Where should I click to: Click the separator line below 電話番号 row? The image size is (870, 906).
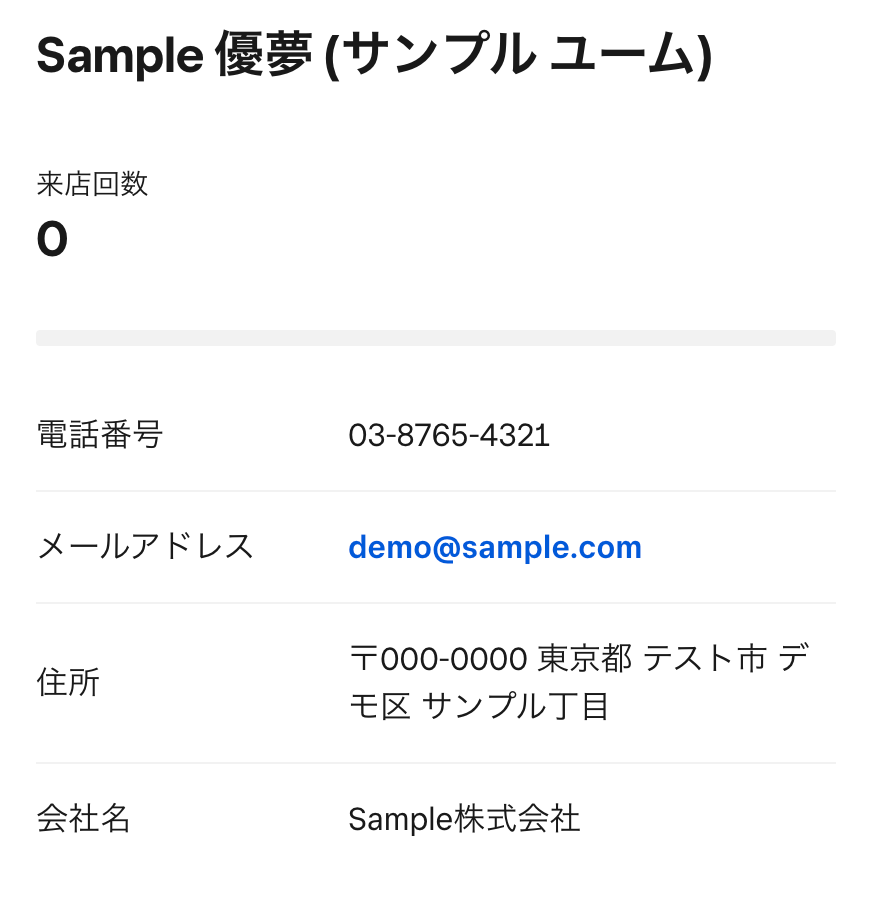435,491
